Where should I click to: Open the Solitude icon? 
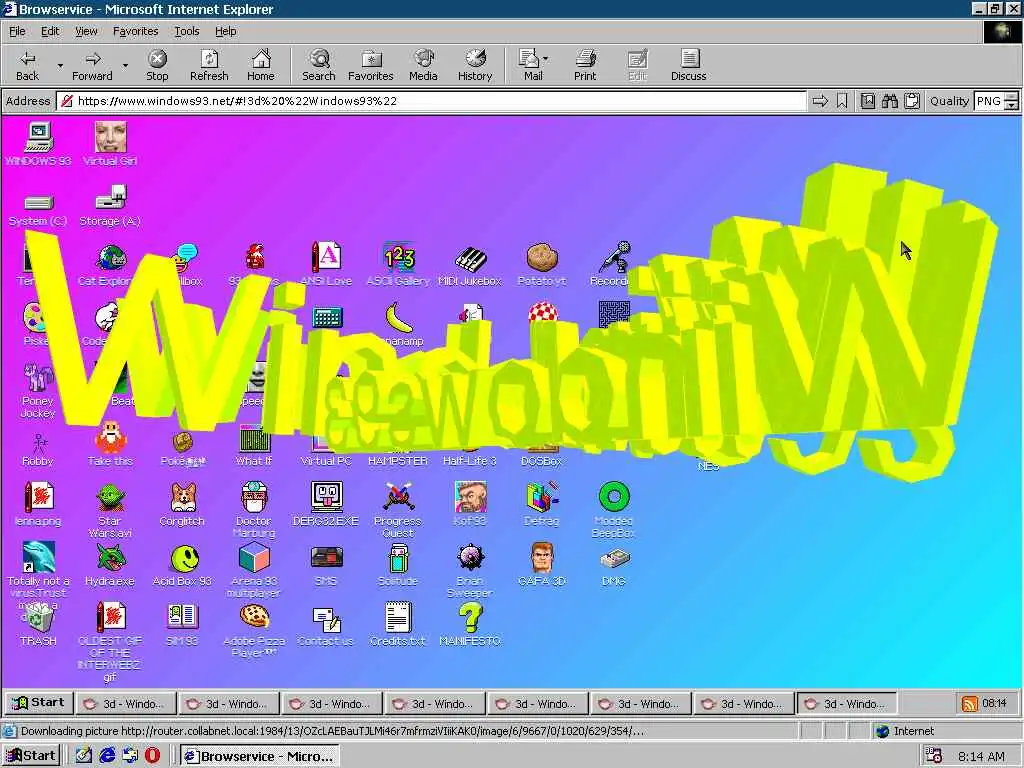point(398,564)
